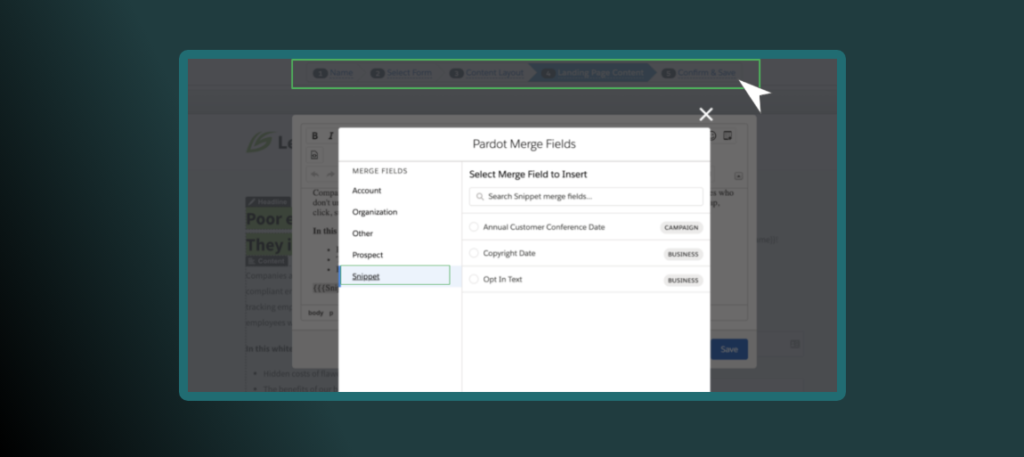Select the Copyright Date radio button

point(474,254)
